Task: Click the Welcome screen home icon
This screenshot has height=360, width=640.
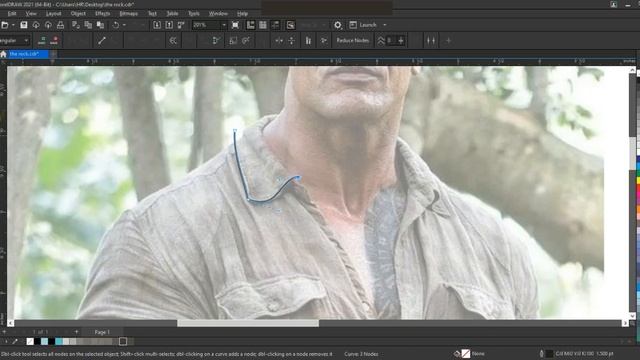Action: pos(3,54)
